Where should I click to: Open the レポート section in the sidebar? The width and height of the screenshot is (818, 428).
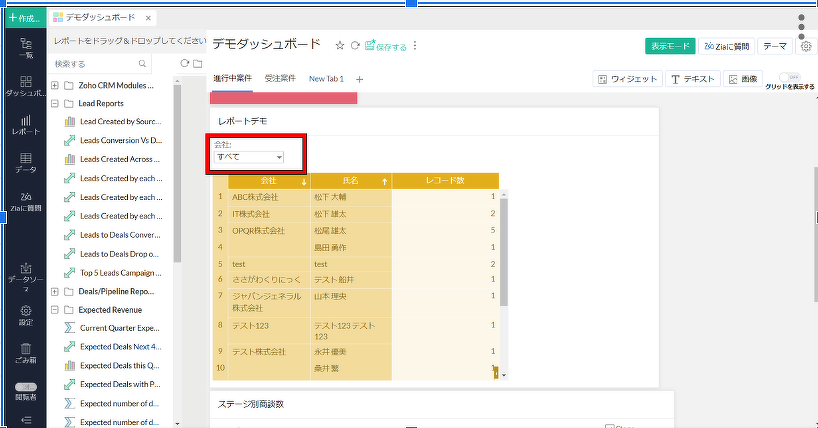click(25, 124)
